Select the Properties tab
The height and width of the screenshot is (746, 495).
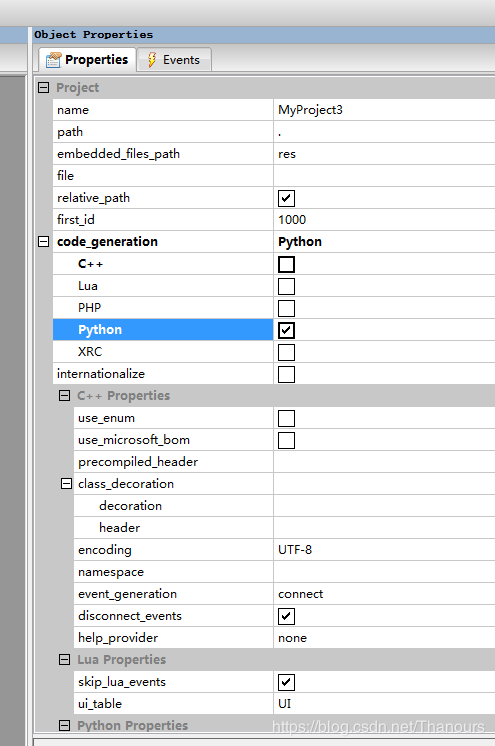88,60
